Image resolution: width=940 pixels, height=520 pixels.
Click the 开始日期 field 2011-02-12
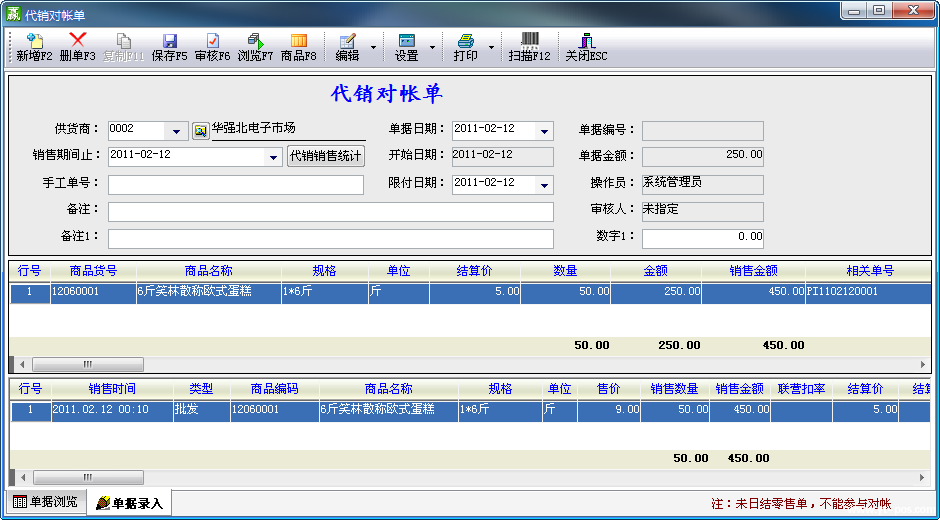[502, 157]
